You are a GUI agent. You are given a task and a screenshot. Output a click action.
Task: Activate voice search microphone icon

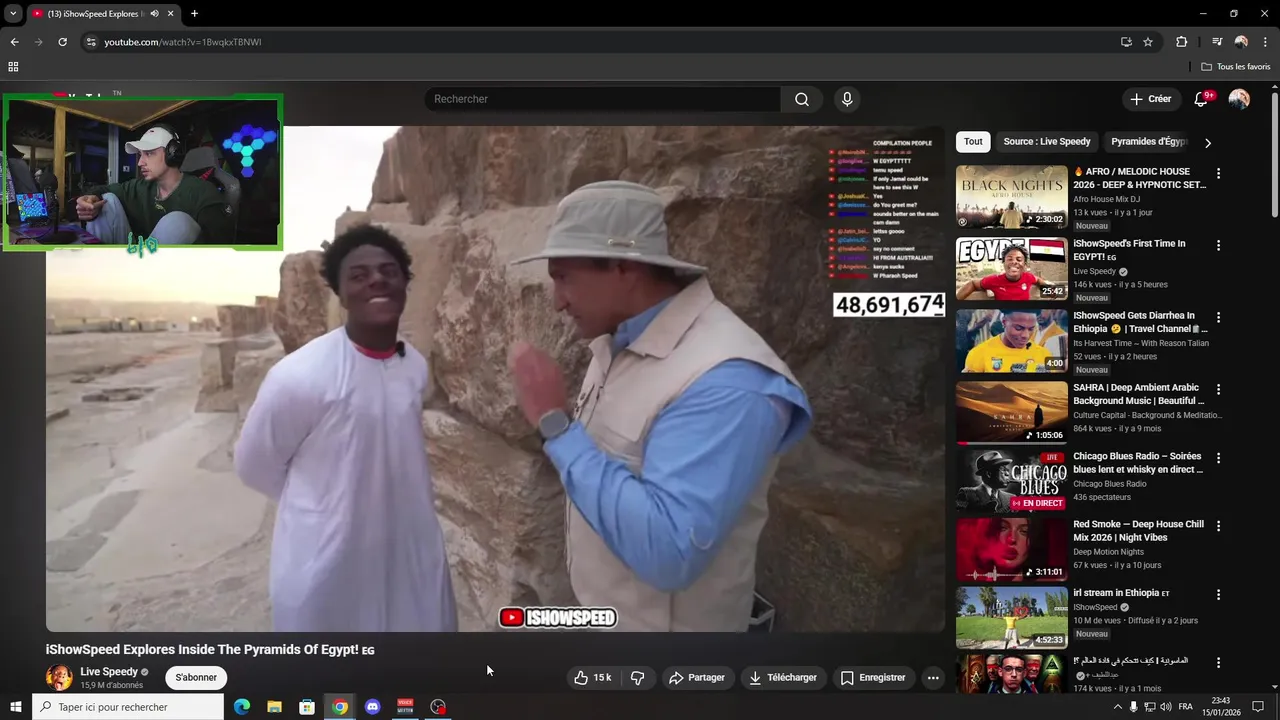click(x=847, y=99)
